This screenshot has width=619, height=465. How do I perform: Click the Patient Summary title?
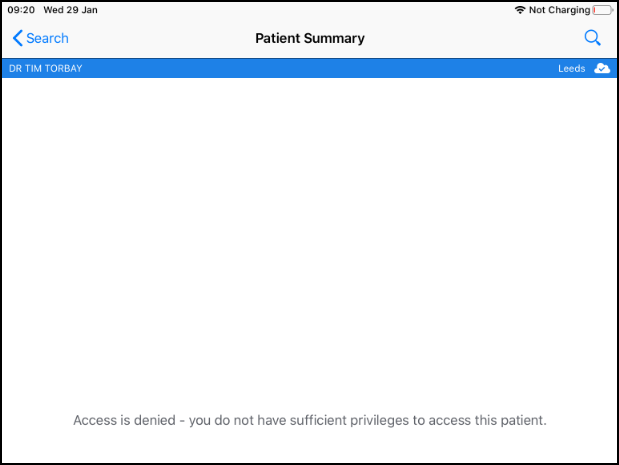310,38
